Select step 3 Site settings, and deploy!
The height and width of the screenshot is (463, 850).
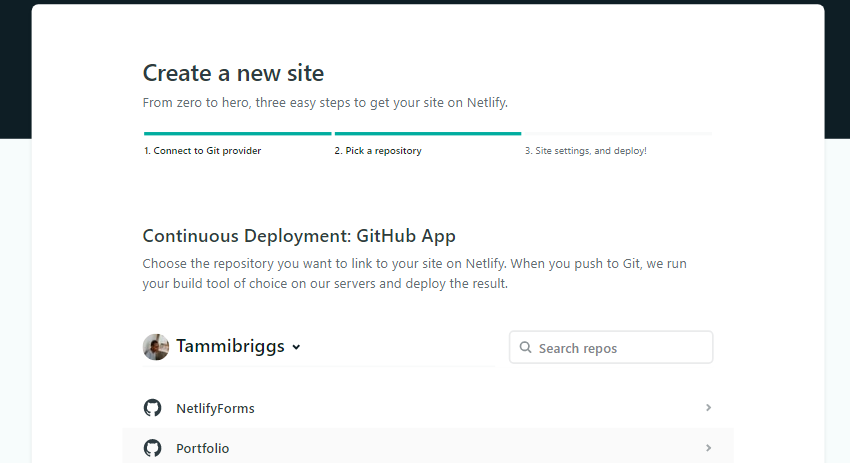pyautogui.click(x=585, y=151)
